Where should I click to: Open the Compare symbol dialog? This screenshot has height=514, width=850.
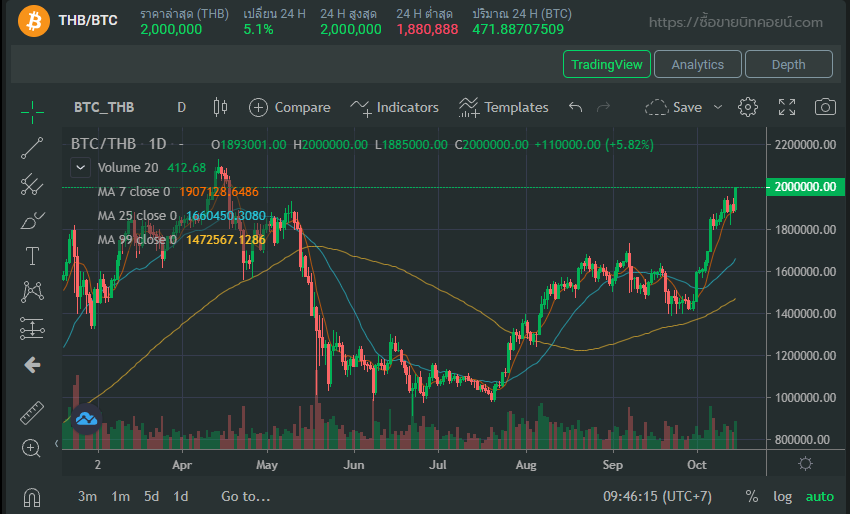tap(289, 107)
